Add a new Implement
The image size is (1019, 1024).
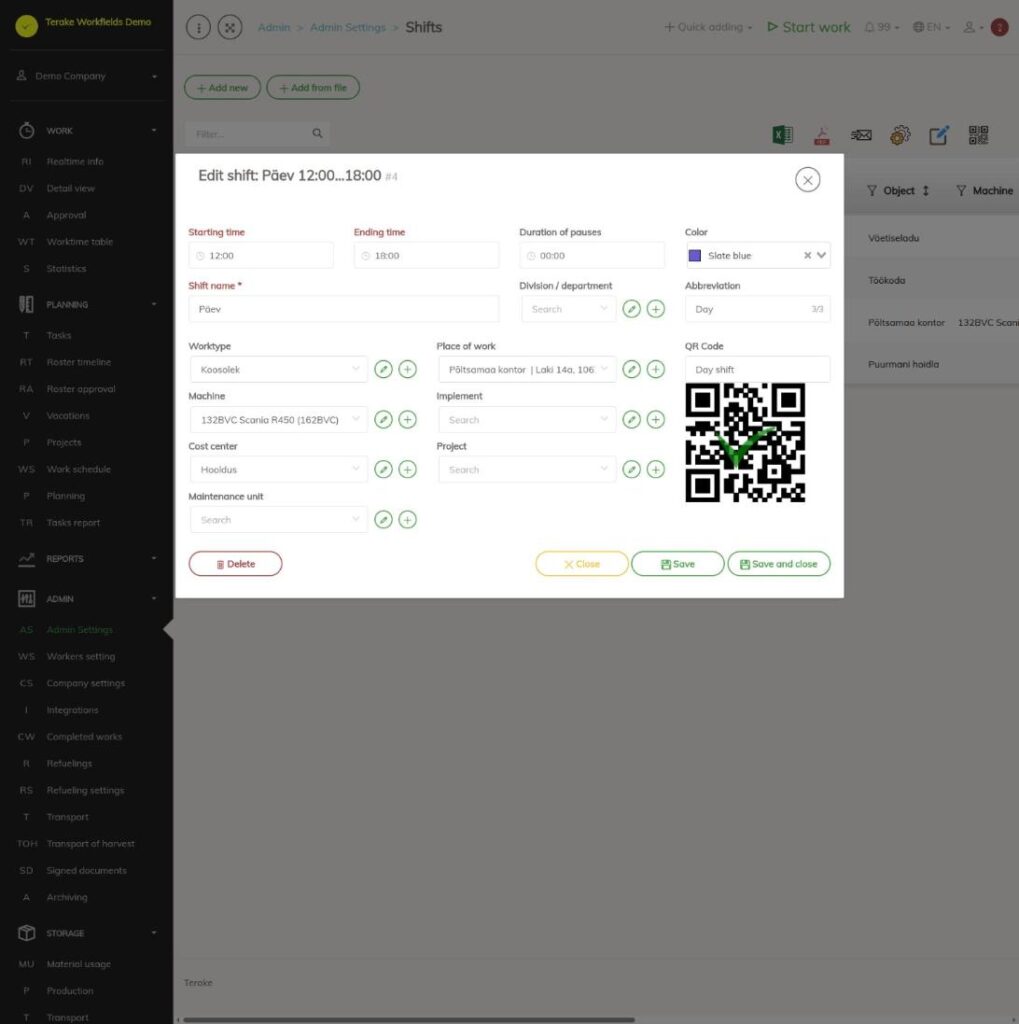pos(656,419)
